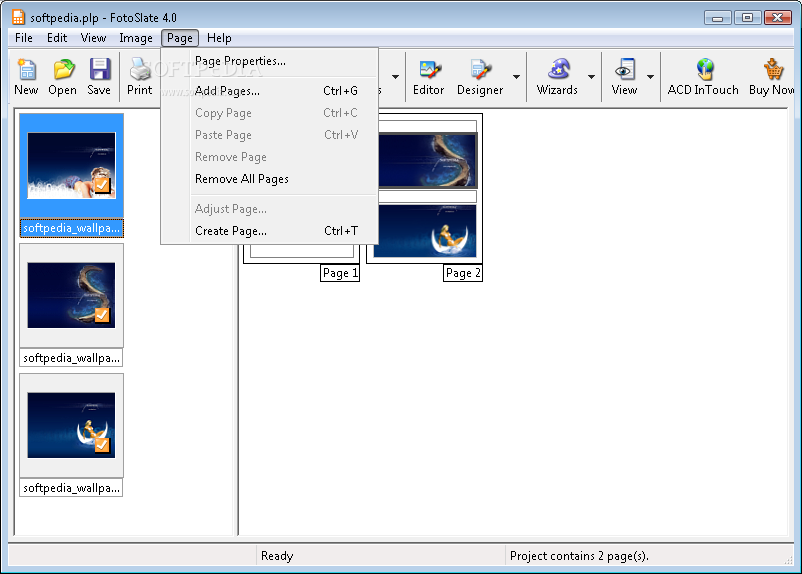This screenshot has height=574, width=802.
Task: Select the second wallpaper thumbnail with S shape
Action: coord(72,295)
